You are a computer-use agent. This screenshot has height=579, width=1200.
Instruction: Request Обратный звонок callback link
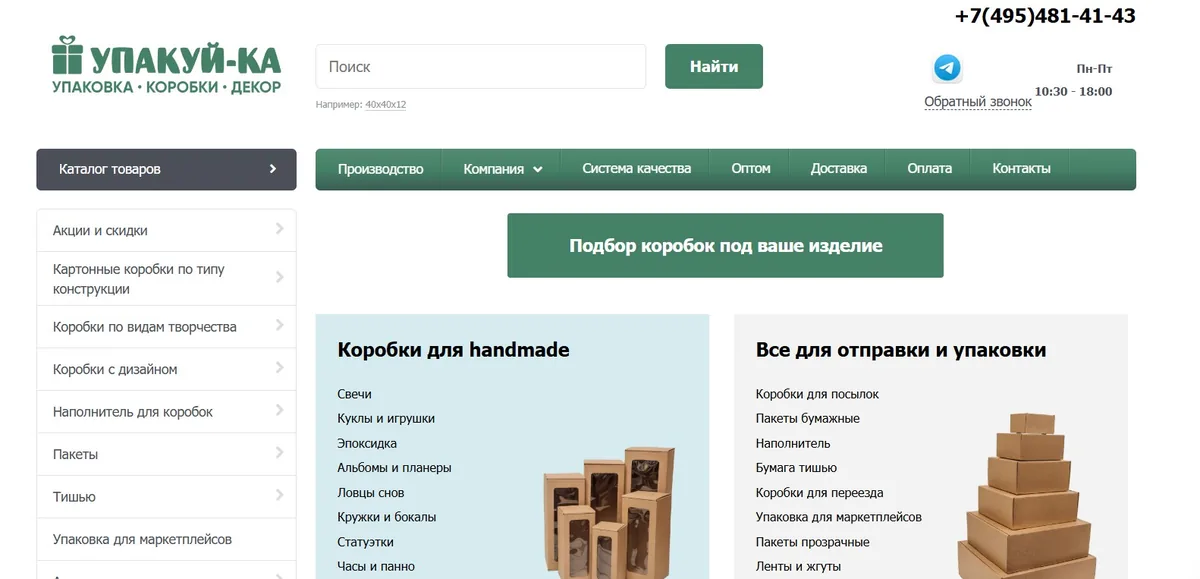click(x=978, y=102)
